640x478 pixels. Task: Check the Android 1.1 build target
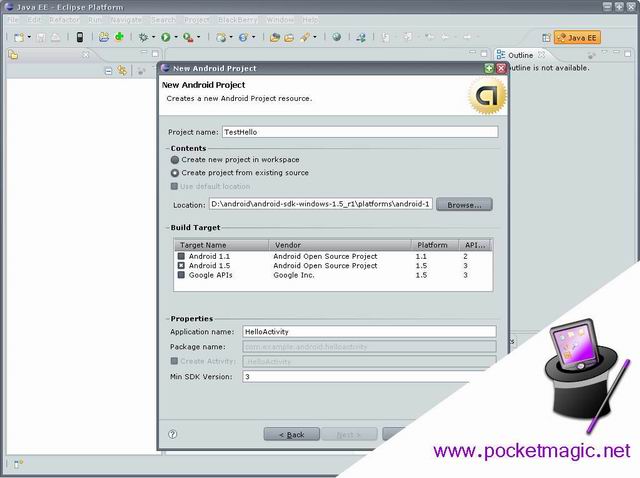tap(181, 256)
